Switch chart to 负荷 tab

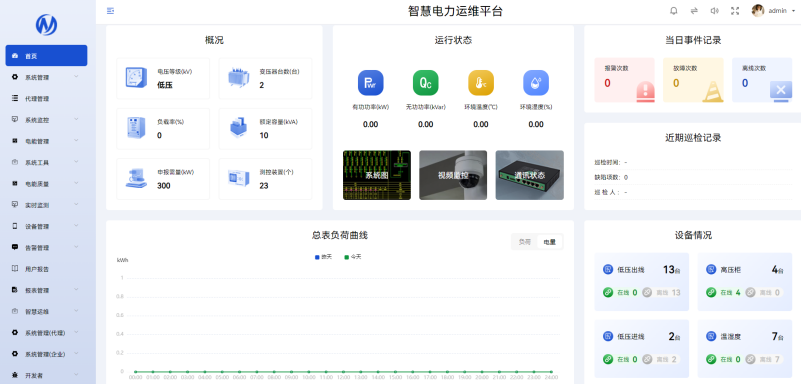(x=525, y=242)
